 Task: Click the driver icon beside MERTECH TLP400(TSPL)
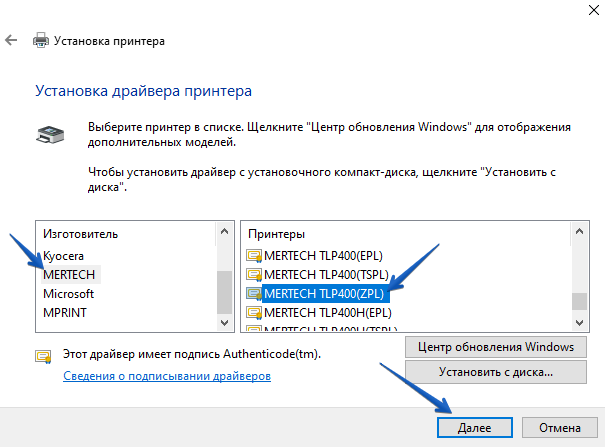[254, 274]
